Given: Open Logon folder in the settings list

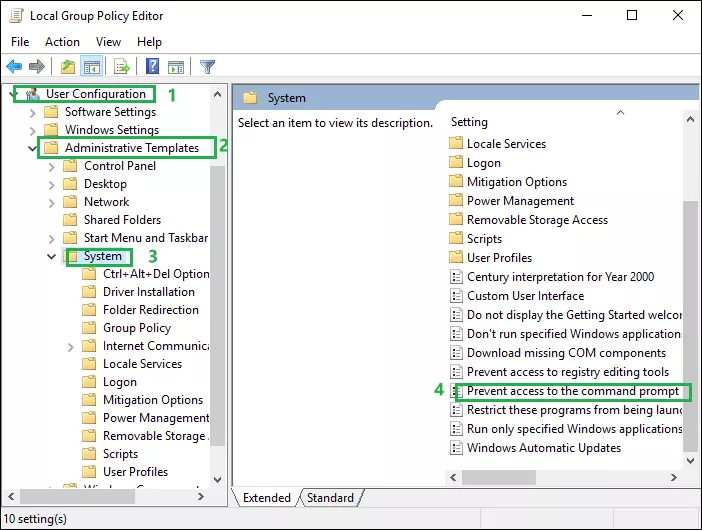Looking at the screenshot, I should pyautogui.click(x=484, y=163).
